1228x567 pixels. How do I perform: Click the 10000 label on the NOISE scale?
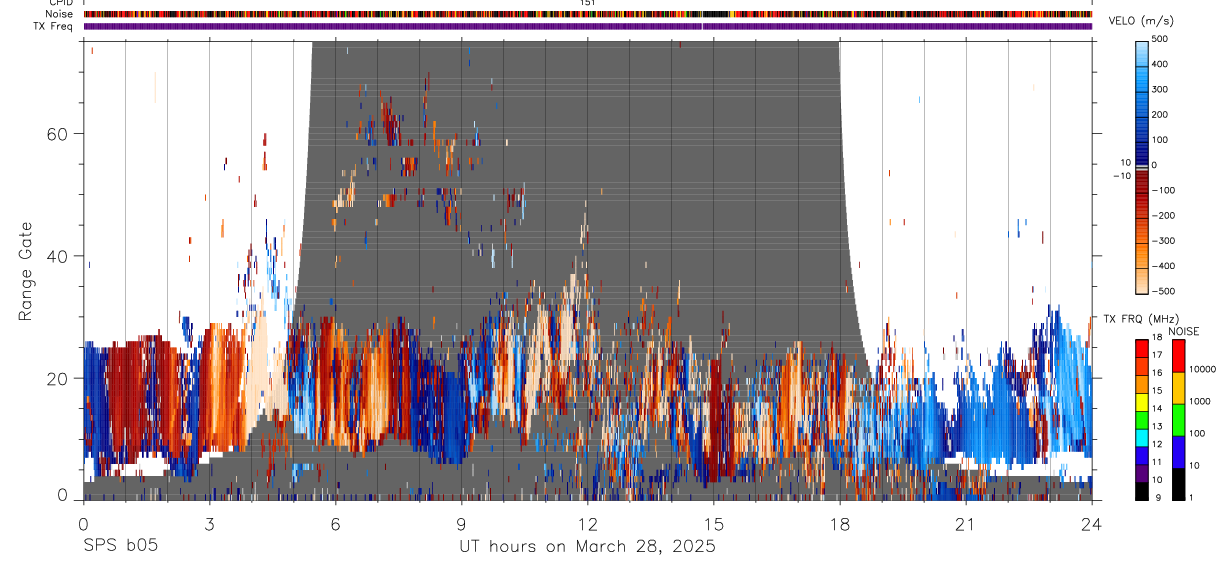1202,370
